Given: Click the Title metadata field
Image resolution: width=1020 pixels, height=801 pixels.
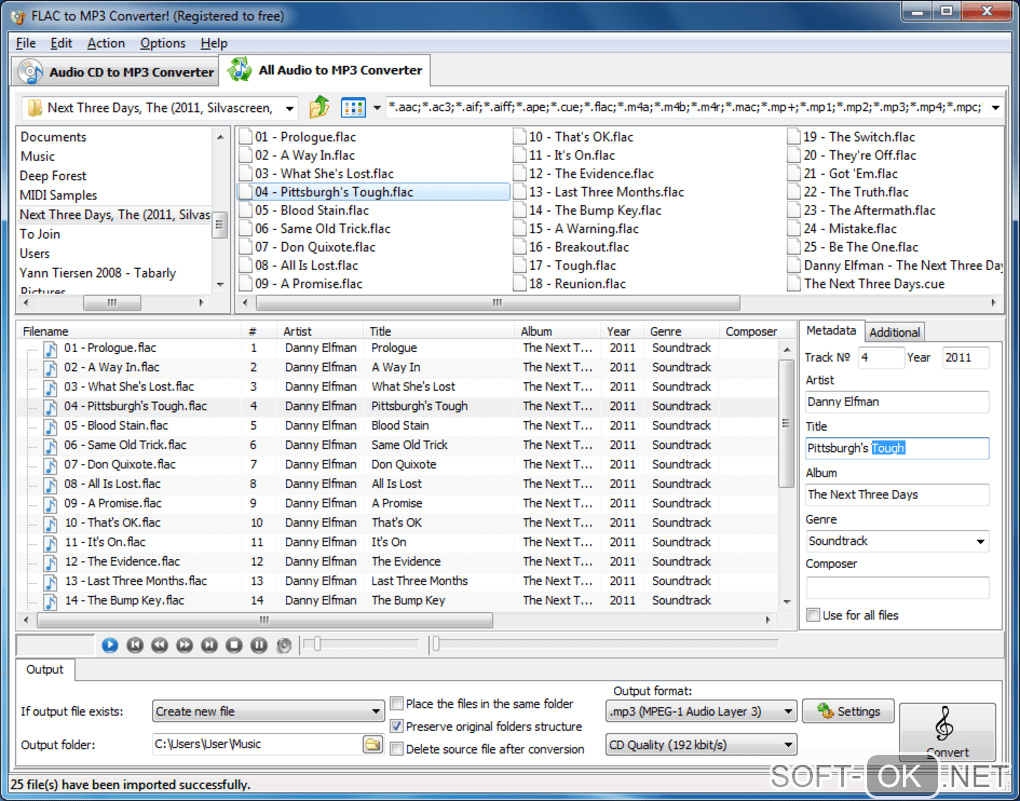Looking at the screenshot, I should pyautogui.click(x=897, y=448).
